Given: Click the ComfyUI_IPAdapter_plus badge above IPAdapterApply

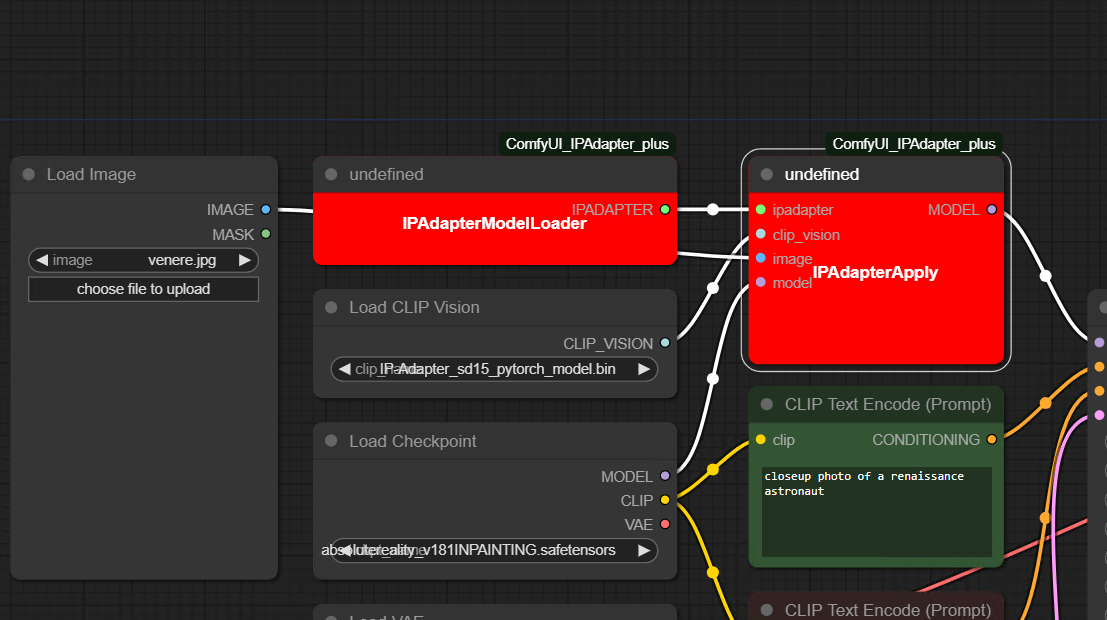Looking at the screenshot, I should click(914, 143).
